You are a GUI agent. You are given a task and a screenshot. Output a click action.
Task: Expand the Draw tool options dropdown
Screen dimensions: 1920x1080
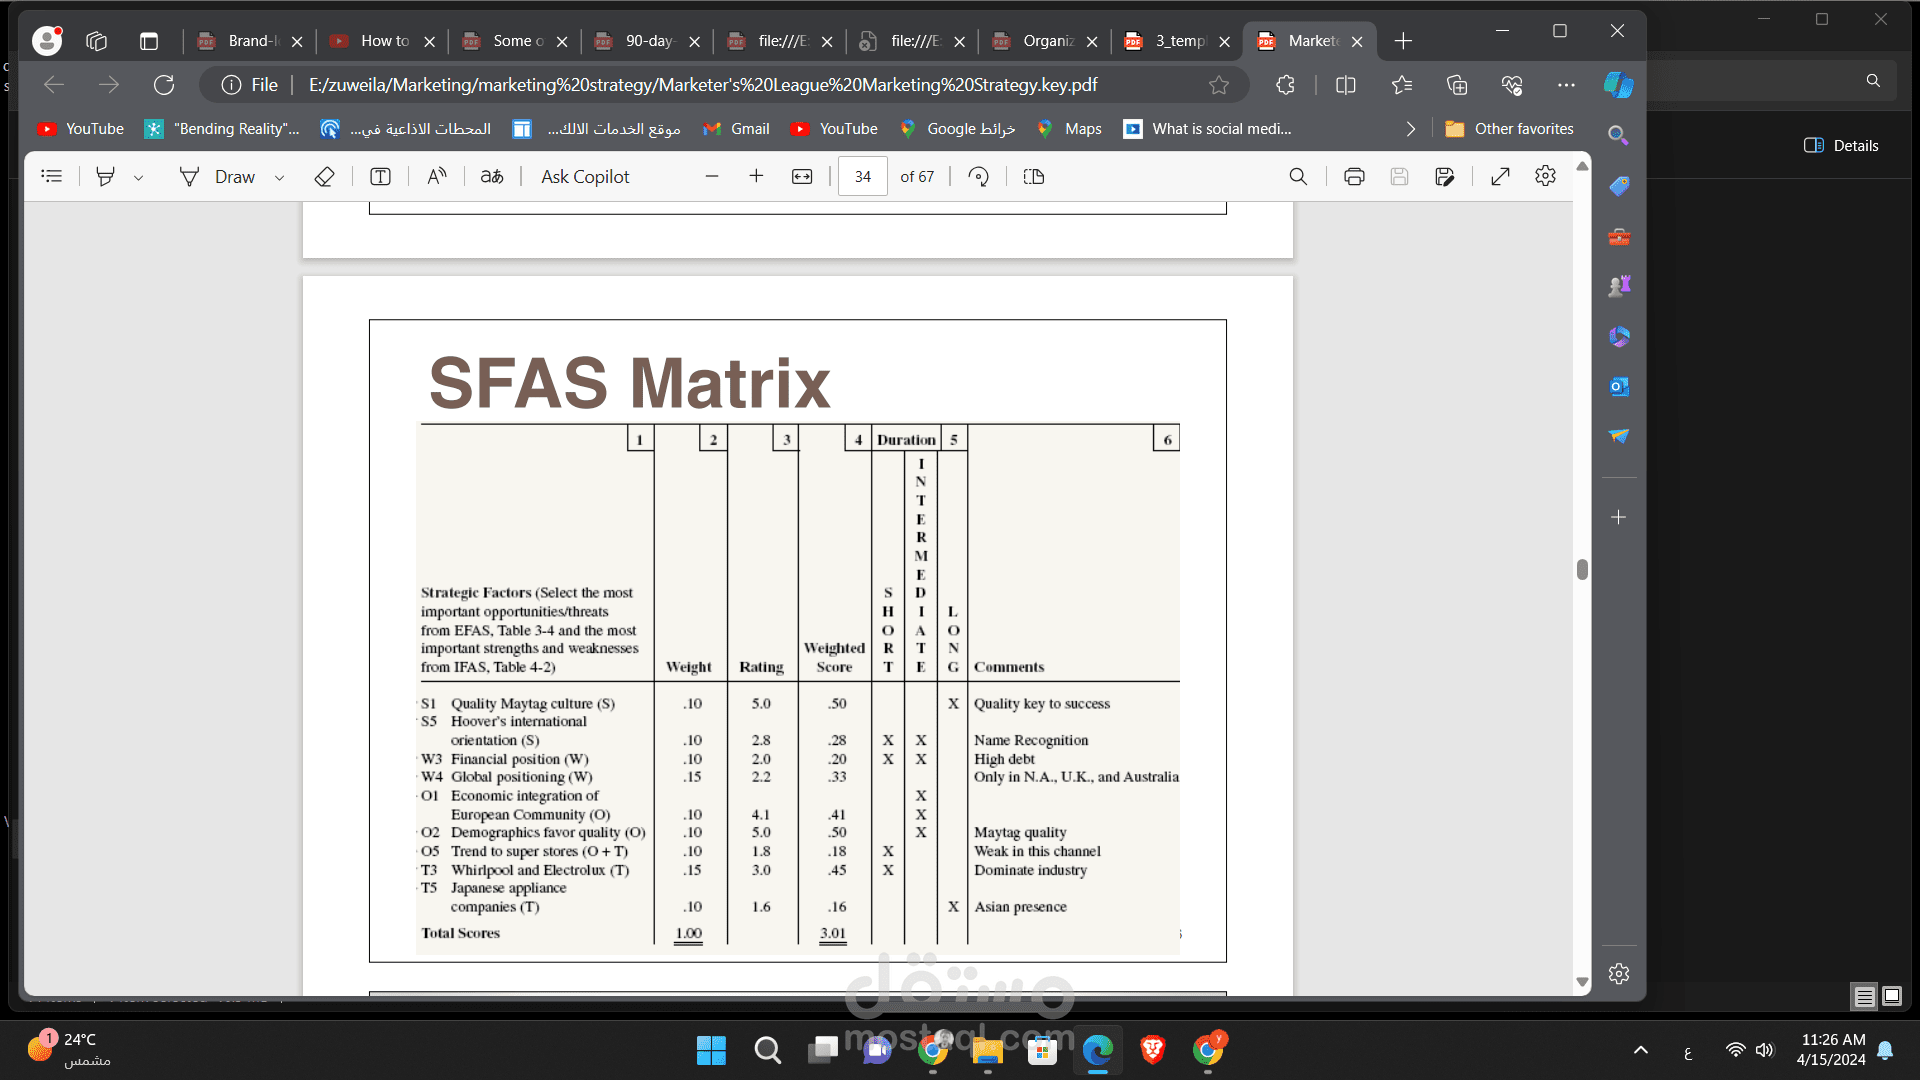(280, 178)
